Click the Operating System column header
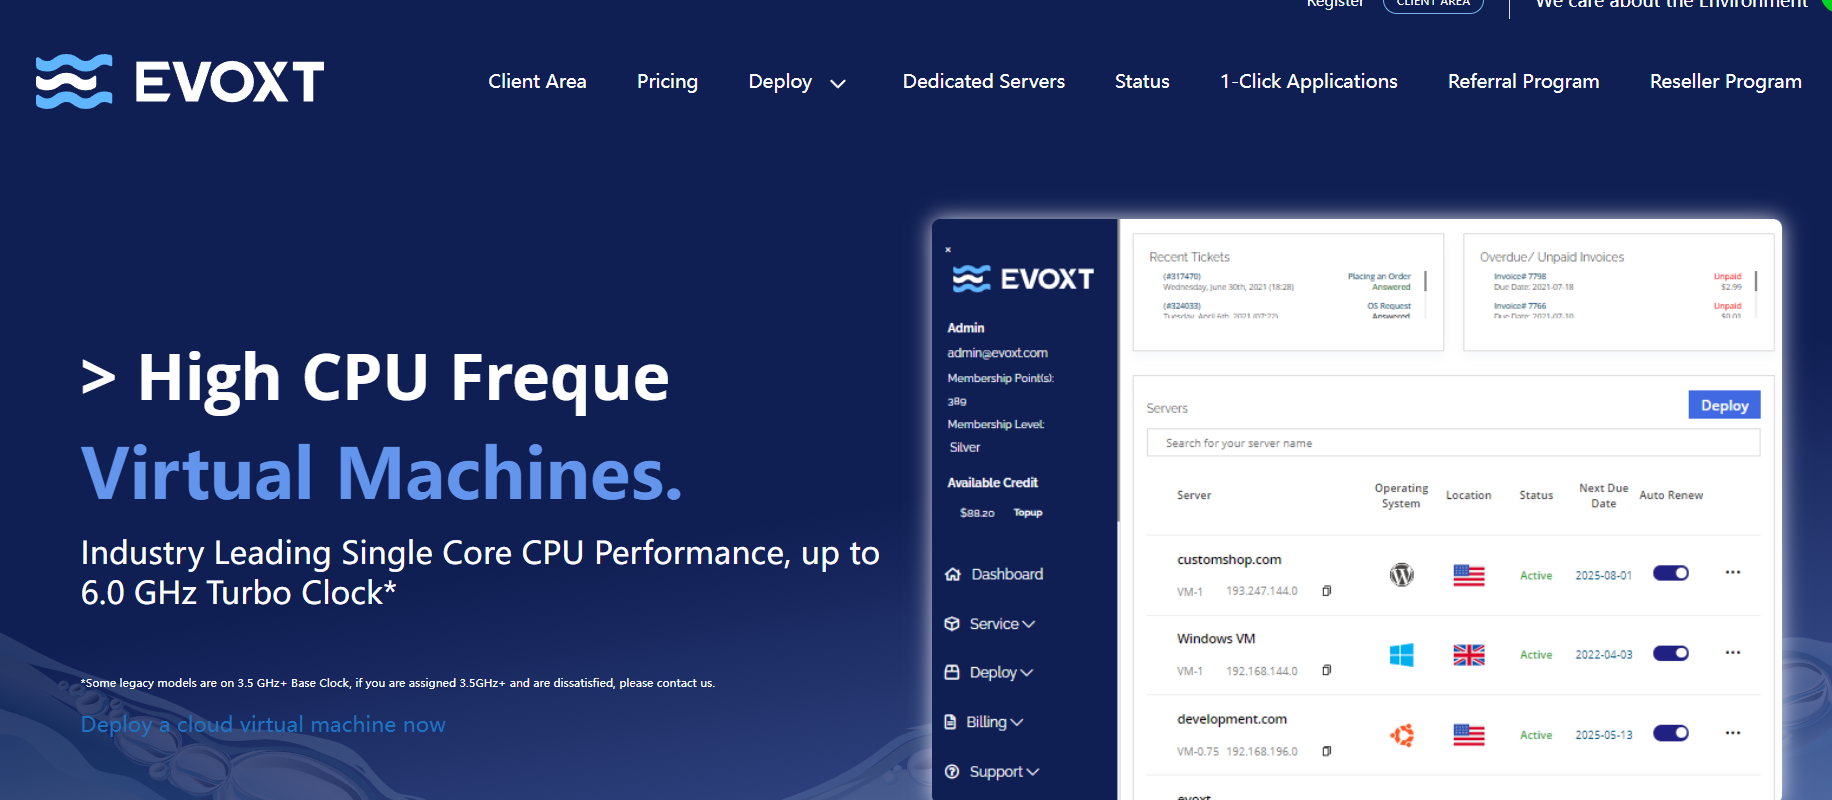 (x=1401, y=496)
